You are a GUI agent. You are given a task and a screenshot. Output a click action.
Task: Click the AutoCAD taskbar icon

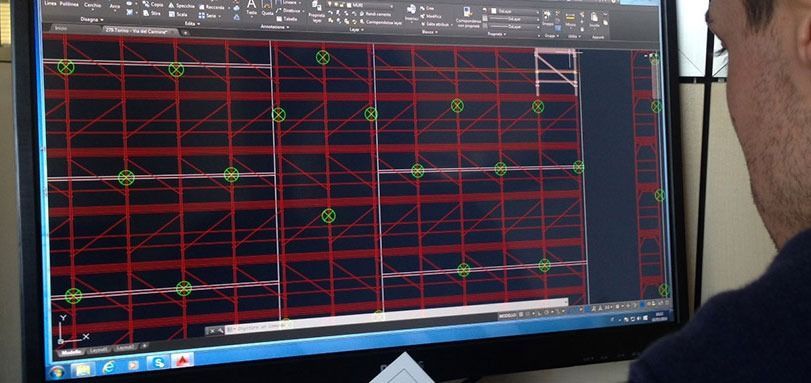[x=182, y=360]
